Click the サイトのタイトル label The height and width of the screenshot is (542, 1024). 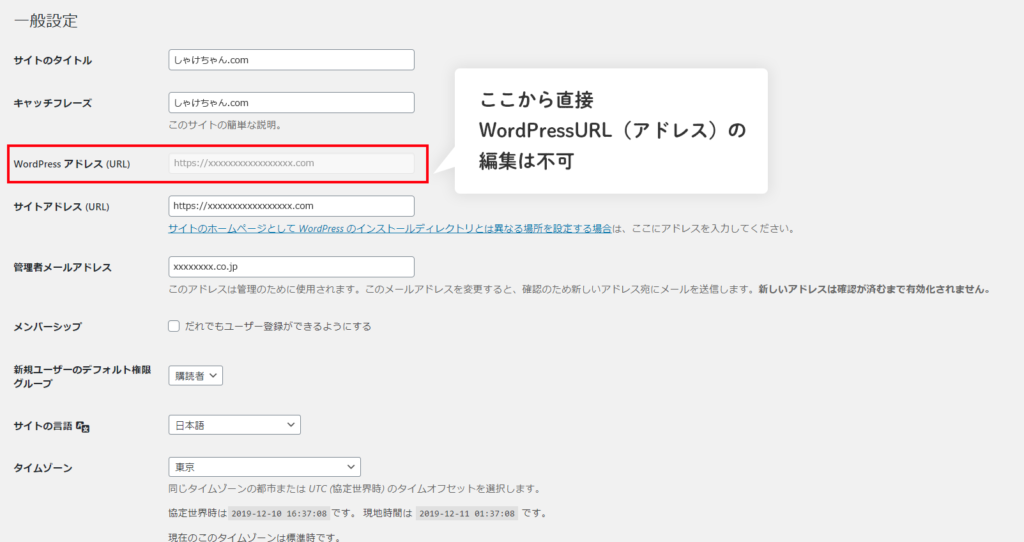tap(52, 61)
